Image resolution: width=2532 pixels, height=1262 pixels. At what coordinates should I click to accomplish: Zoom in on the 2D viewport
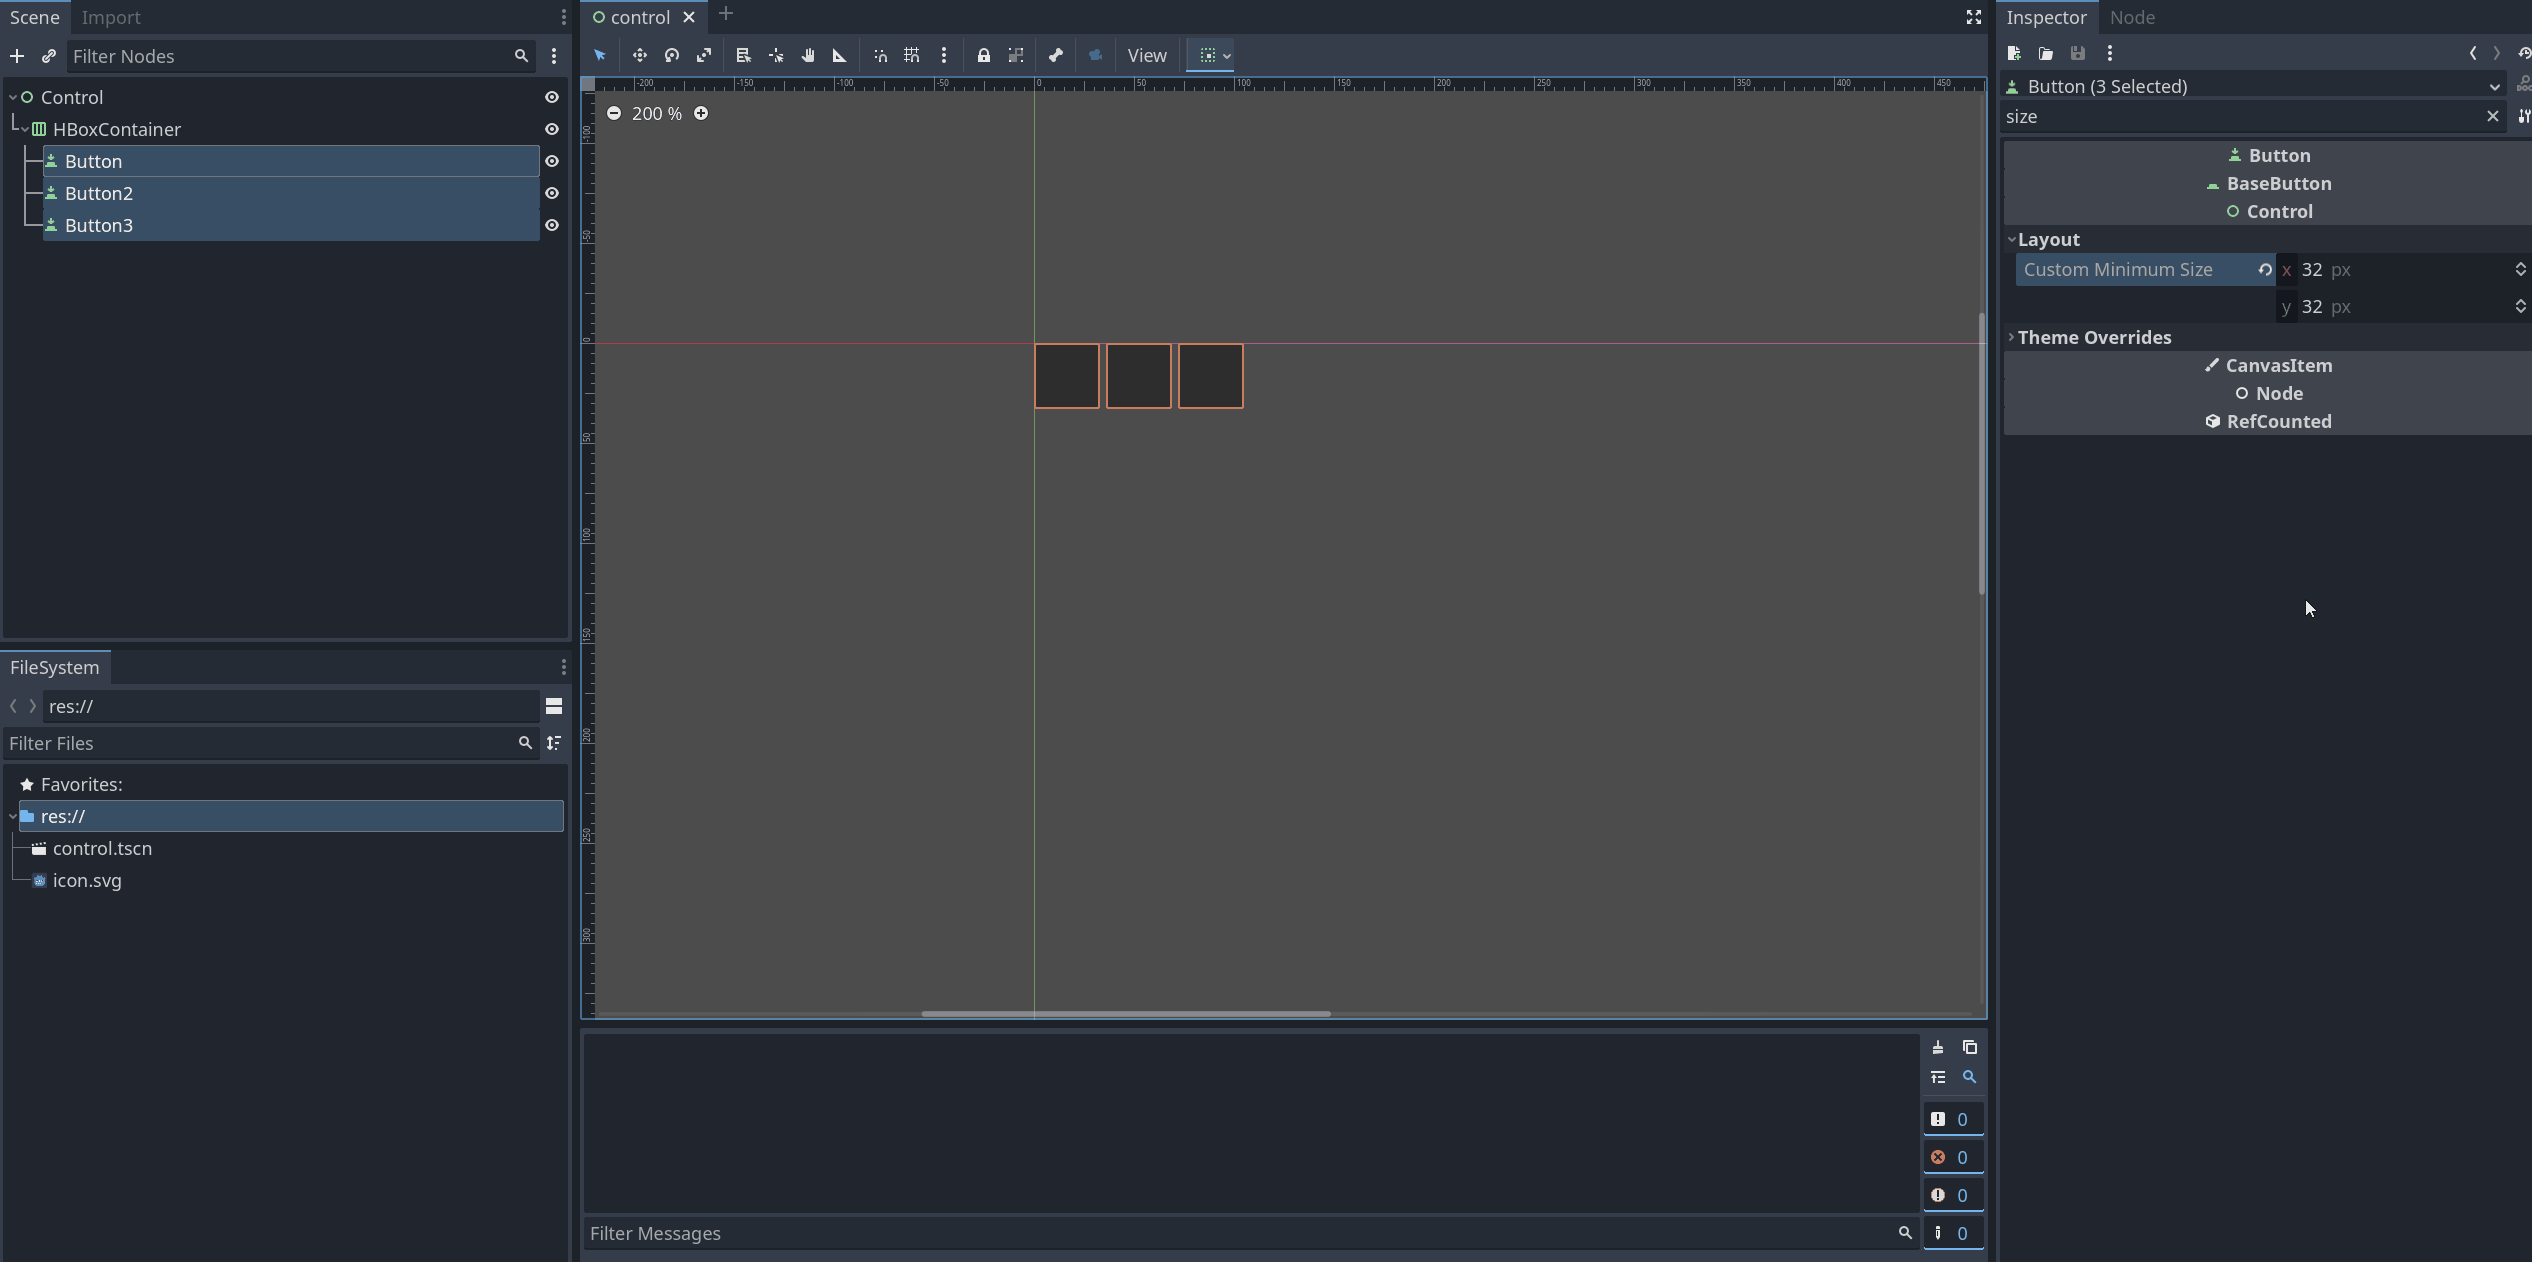pyautogui.click(x=701, y=113)
